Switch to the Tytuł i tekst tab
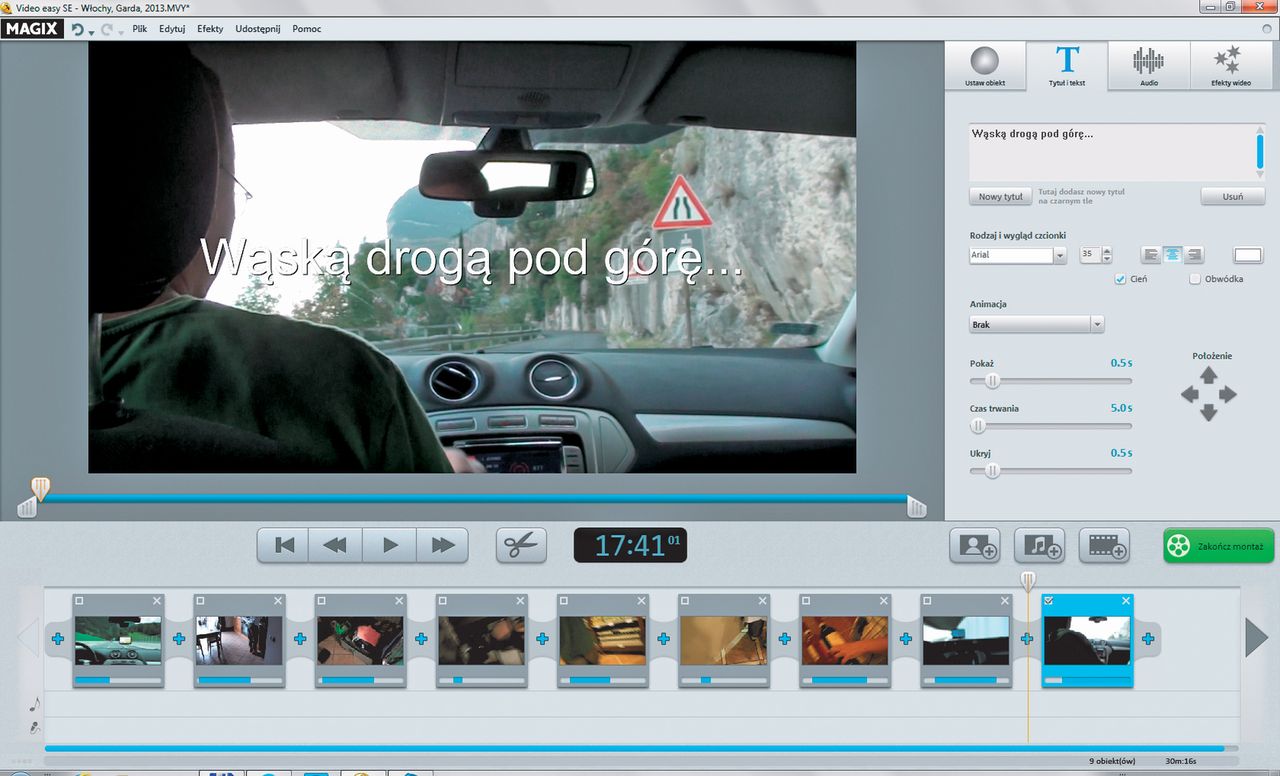Viewport: 1280px width, 776px height. point(1067,66)
